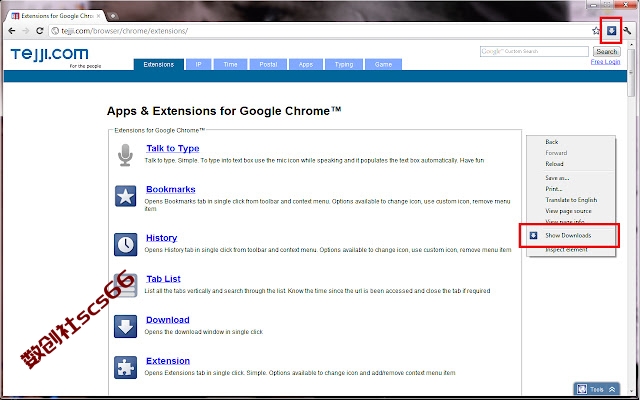Click the down-arrow icon beside Download
640x400 pixels.
(125, 326)
